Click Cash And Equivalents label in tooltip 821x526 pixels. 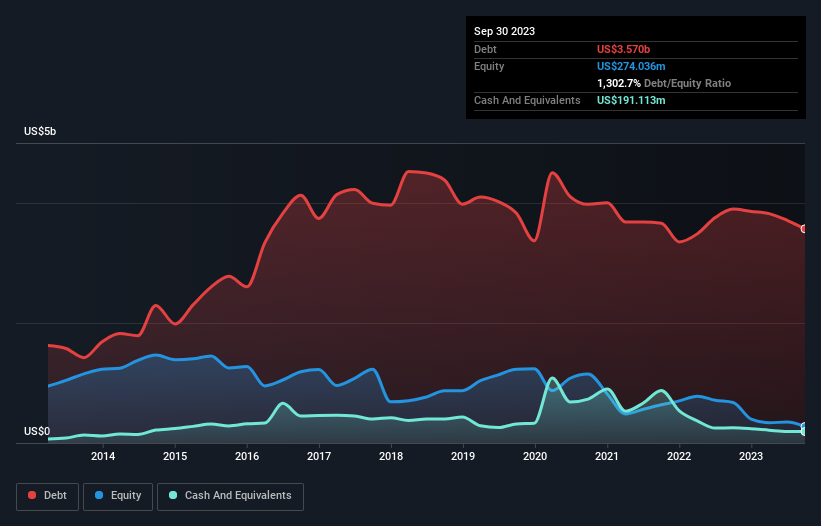[x=527, y=100]
